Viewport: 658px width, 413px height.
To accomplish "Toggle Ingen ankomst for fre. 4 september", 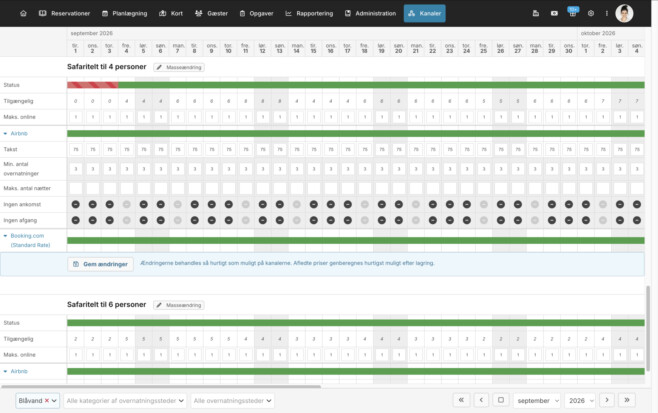I will [x=126, y=204].
